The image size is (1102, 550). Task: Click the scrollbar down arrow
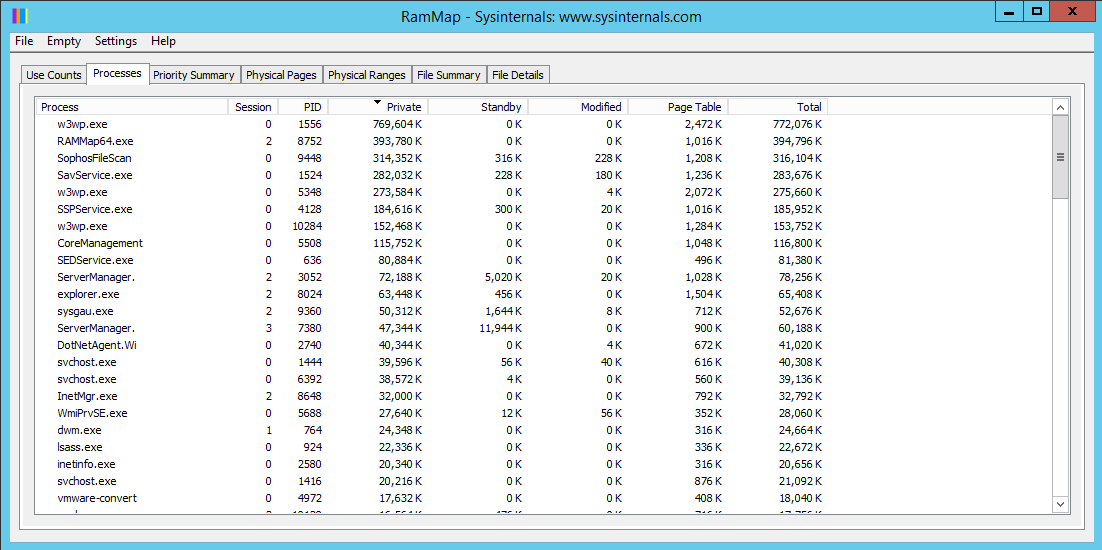(x=1061, y=504)
